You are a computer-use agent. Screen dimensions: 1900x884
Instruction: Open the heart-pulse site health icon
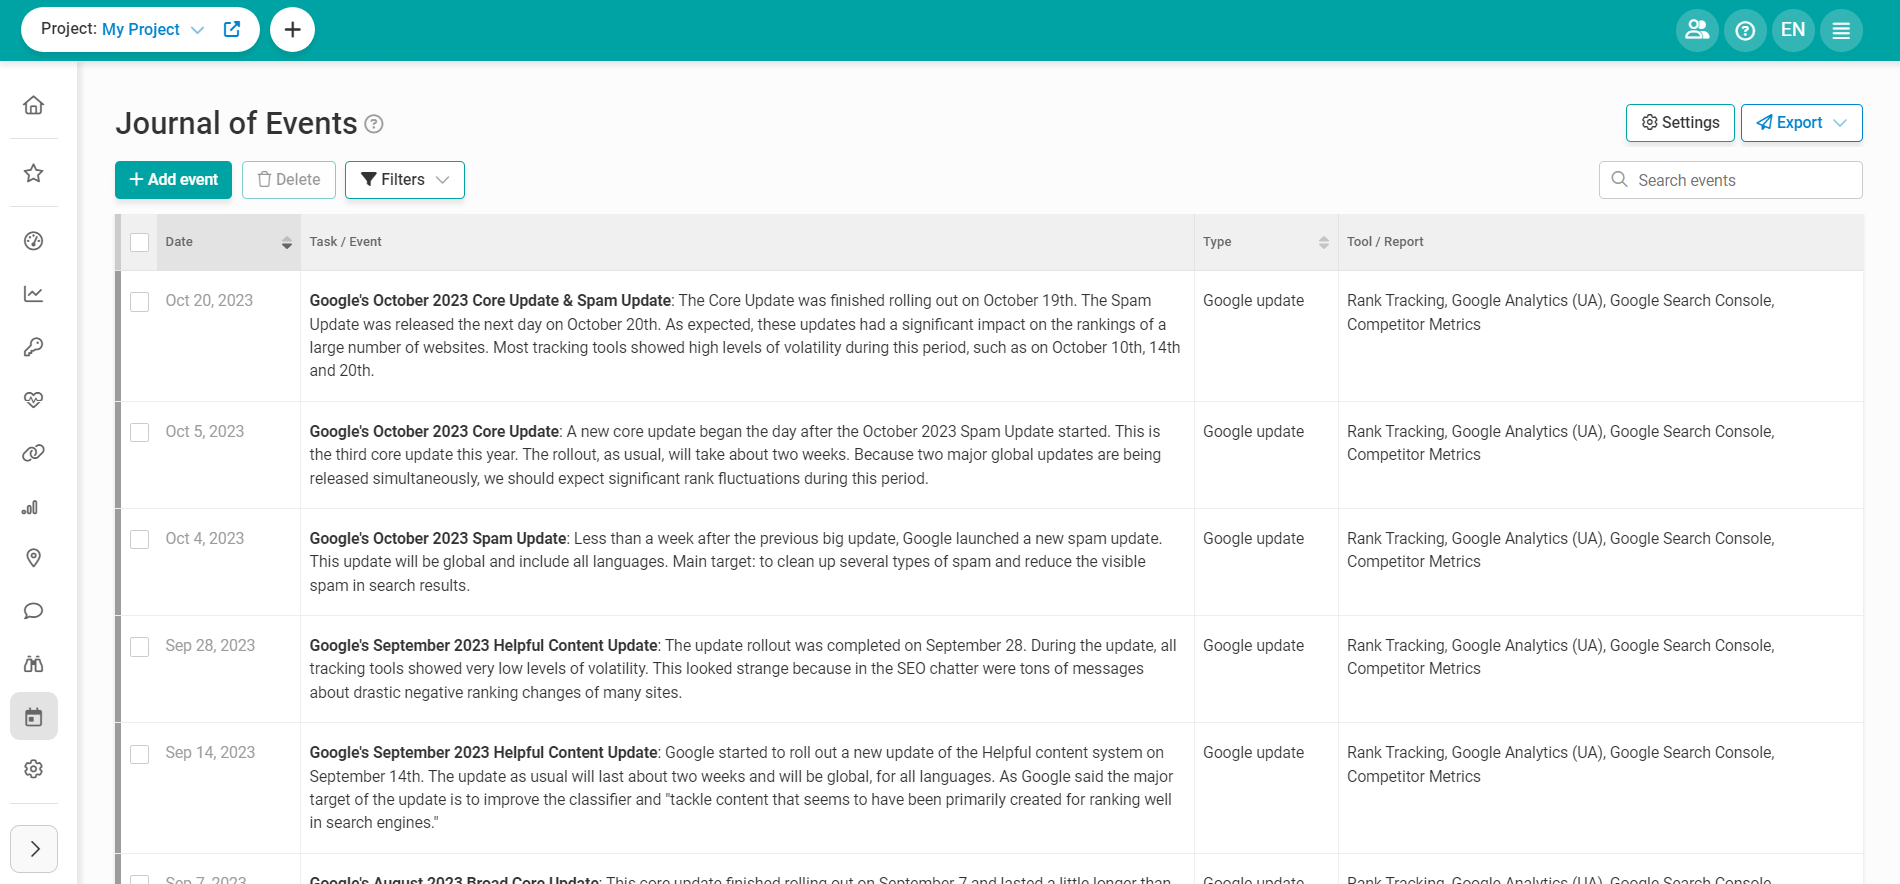(34, 400)
